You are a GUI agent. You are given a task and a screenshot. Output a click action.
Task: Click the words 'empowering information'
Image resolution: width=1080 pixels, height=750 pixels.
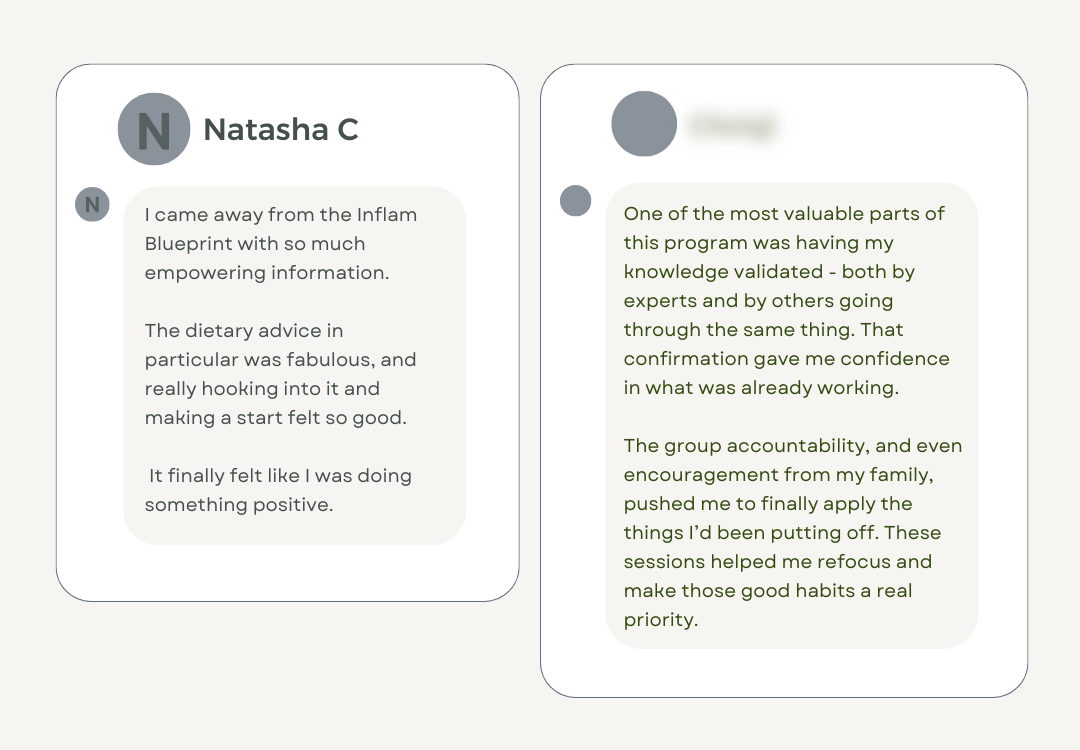pyautogui.click(x=267, y=272)
